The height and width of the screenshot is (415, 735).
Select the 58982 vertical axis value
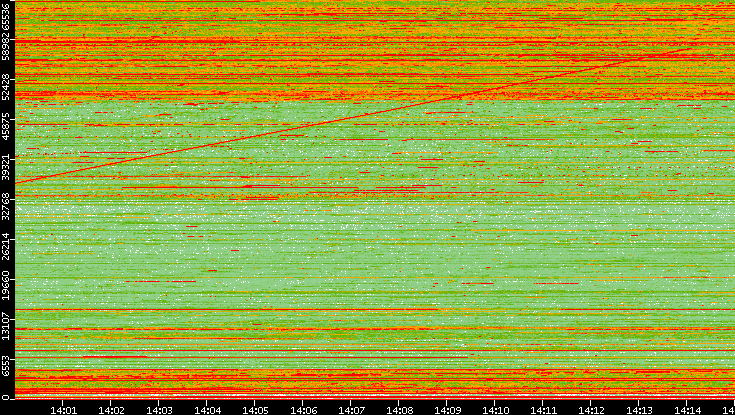[5, 47]
